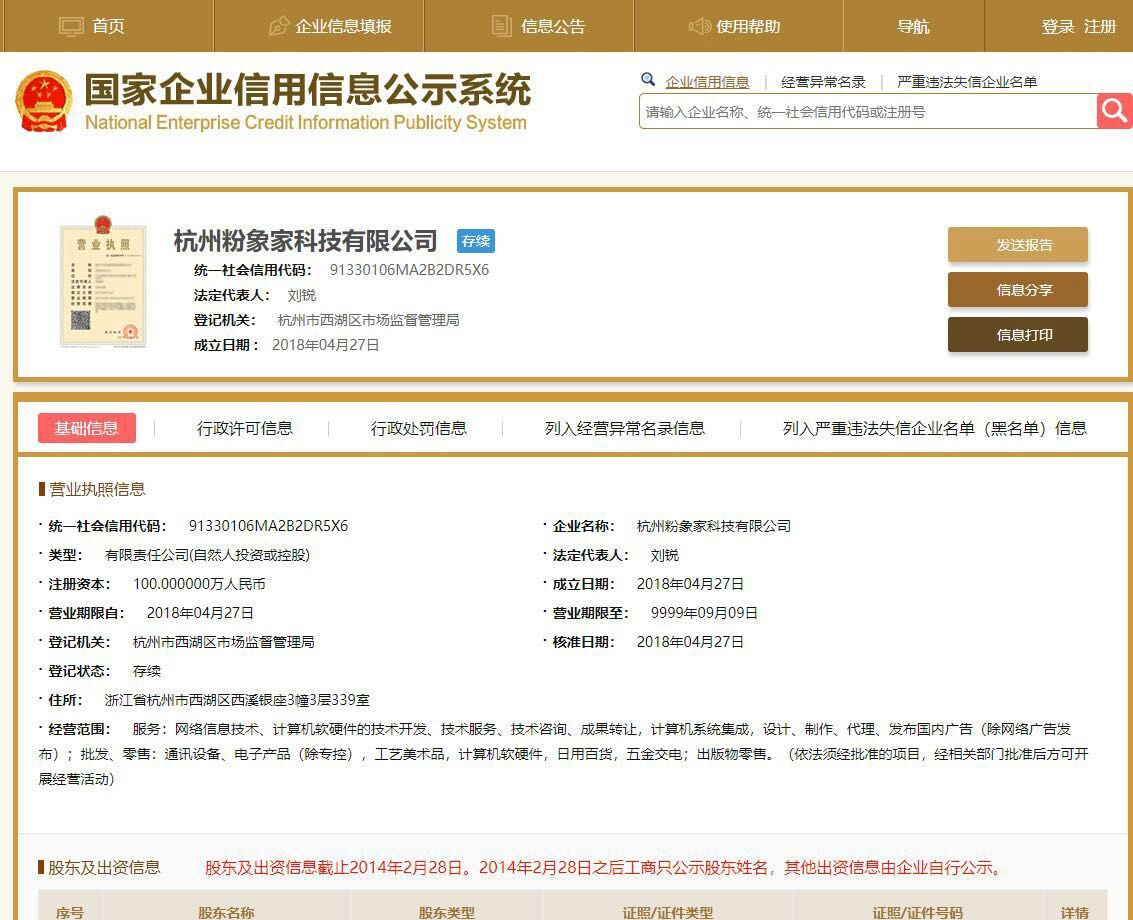Click credit code 91330106MA2B2DR5X6 in header card
The height and width of the screenshot is (920, 1133).
(409, 270)
